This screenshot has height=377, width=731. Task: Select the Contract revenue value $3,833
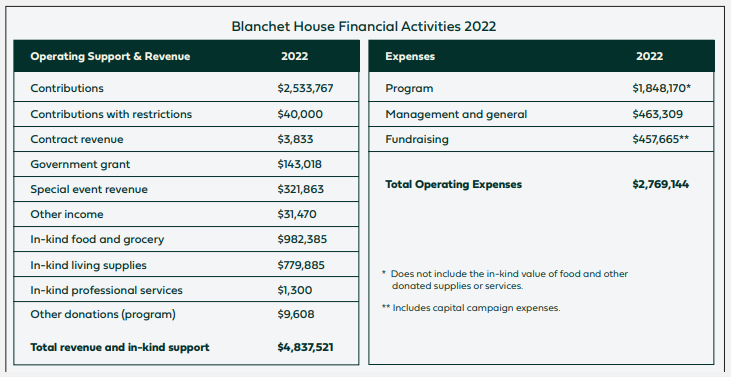tap(295, 139)
